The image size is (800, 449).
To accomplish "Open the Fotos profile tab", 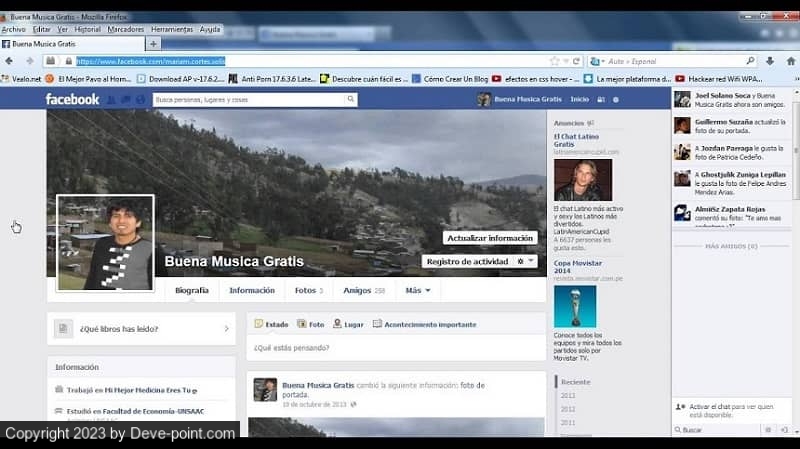I will tap(309, 290).
